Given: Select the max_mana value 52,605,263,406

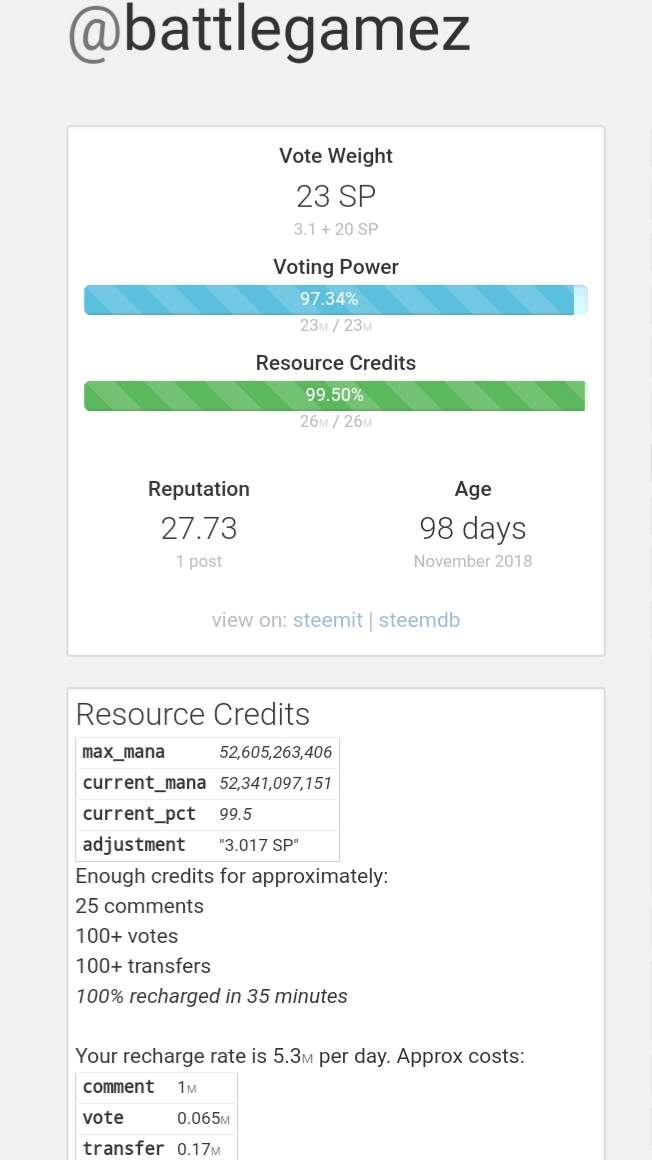Looking at the screenshot, I should [x=276, y=752].
